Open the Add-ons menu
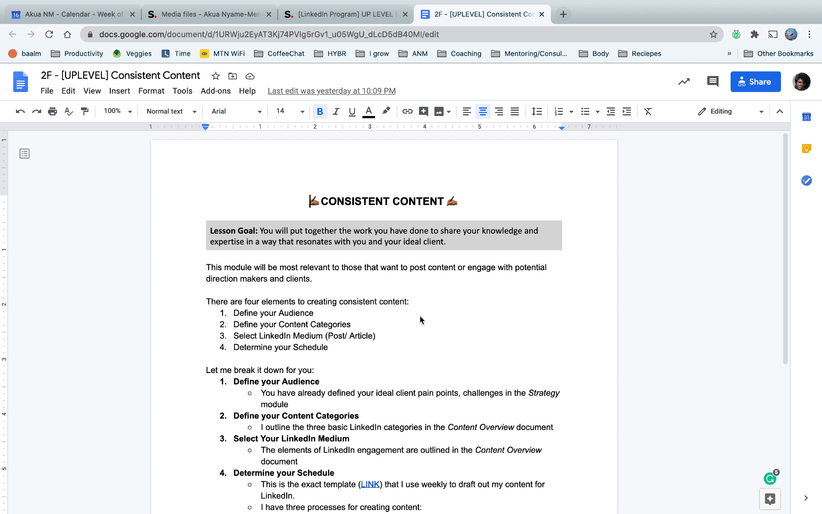Image resolution: width=822 pixels, height=514 pixels. pyautogui.click(x=215, y=91)
